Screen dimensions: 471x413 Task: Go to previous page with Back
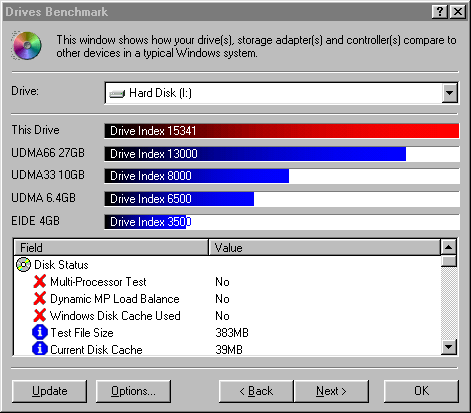pyautogui.click(x=256, y=391)
